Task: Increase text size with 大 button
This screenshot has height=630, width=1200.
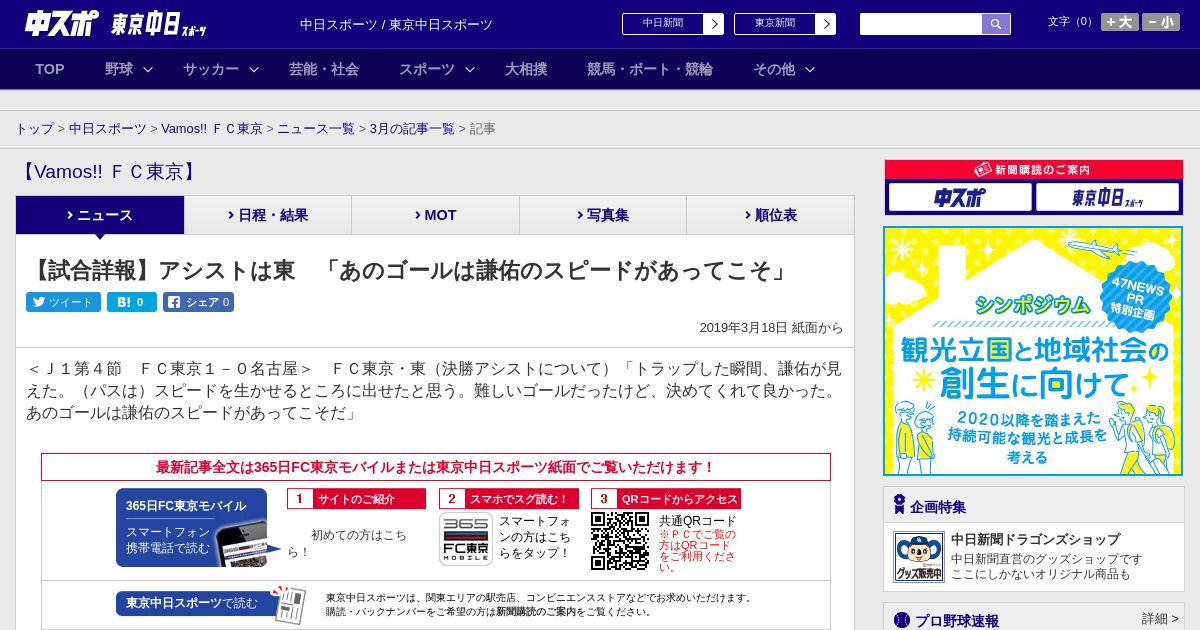Action: pos(1119,22)
